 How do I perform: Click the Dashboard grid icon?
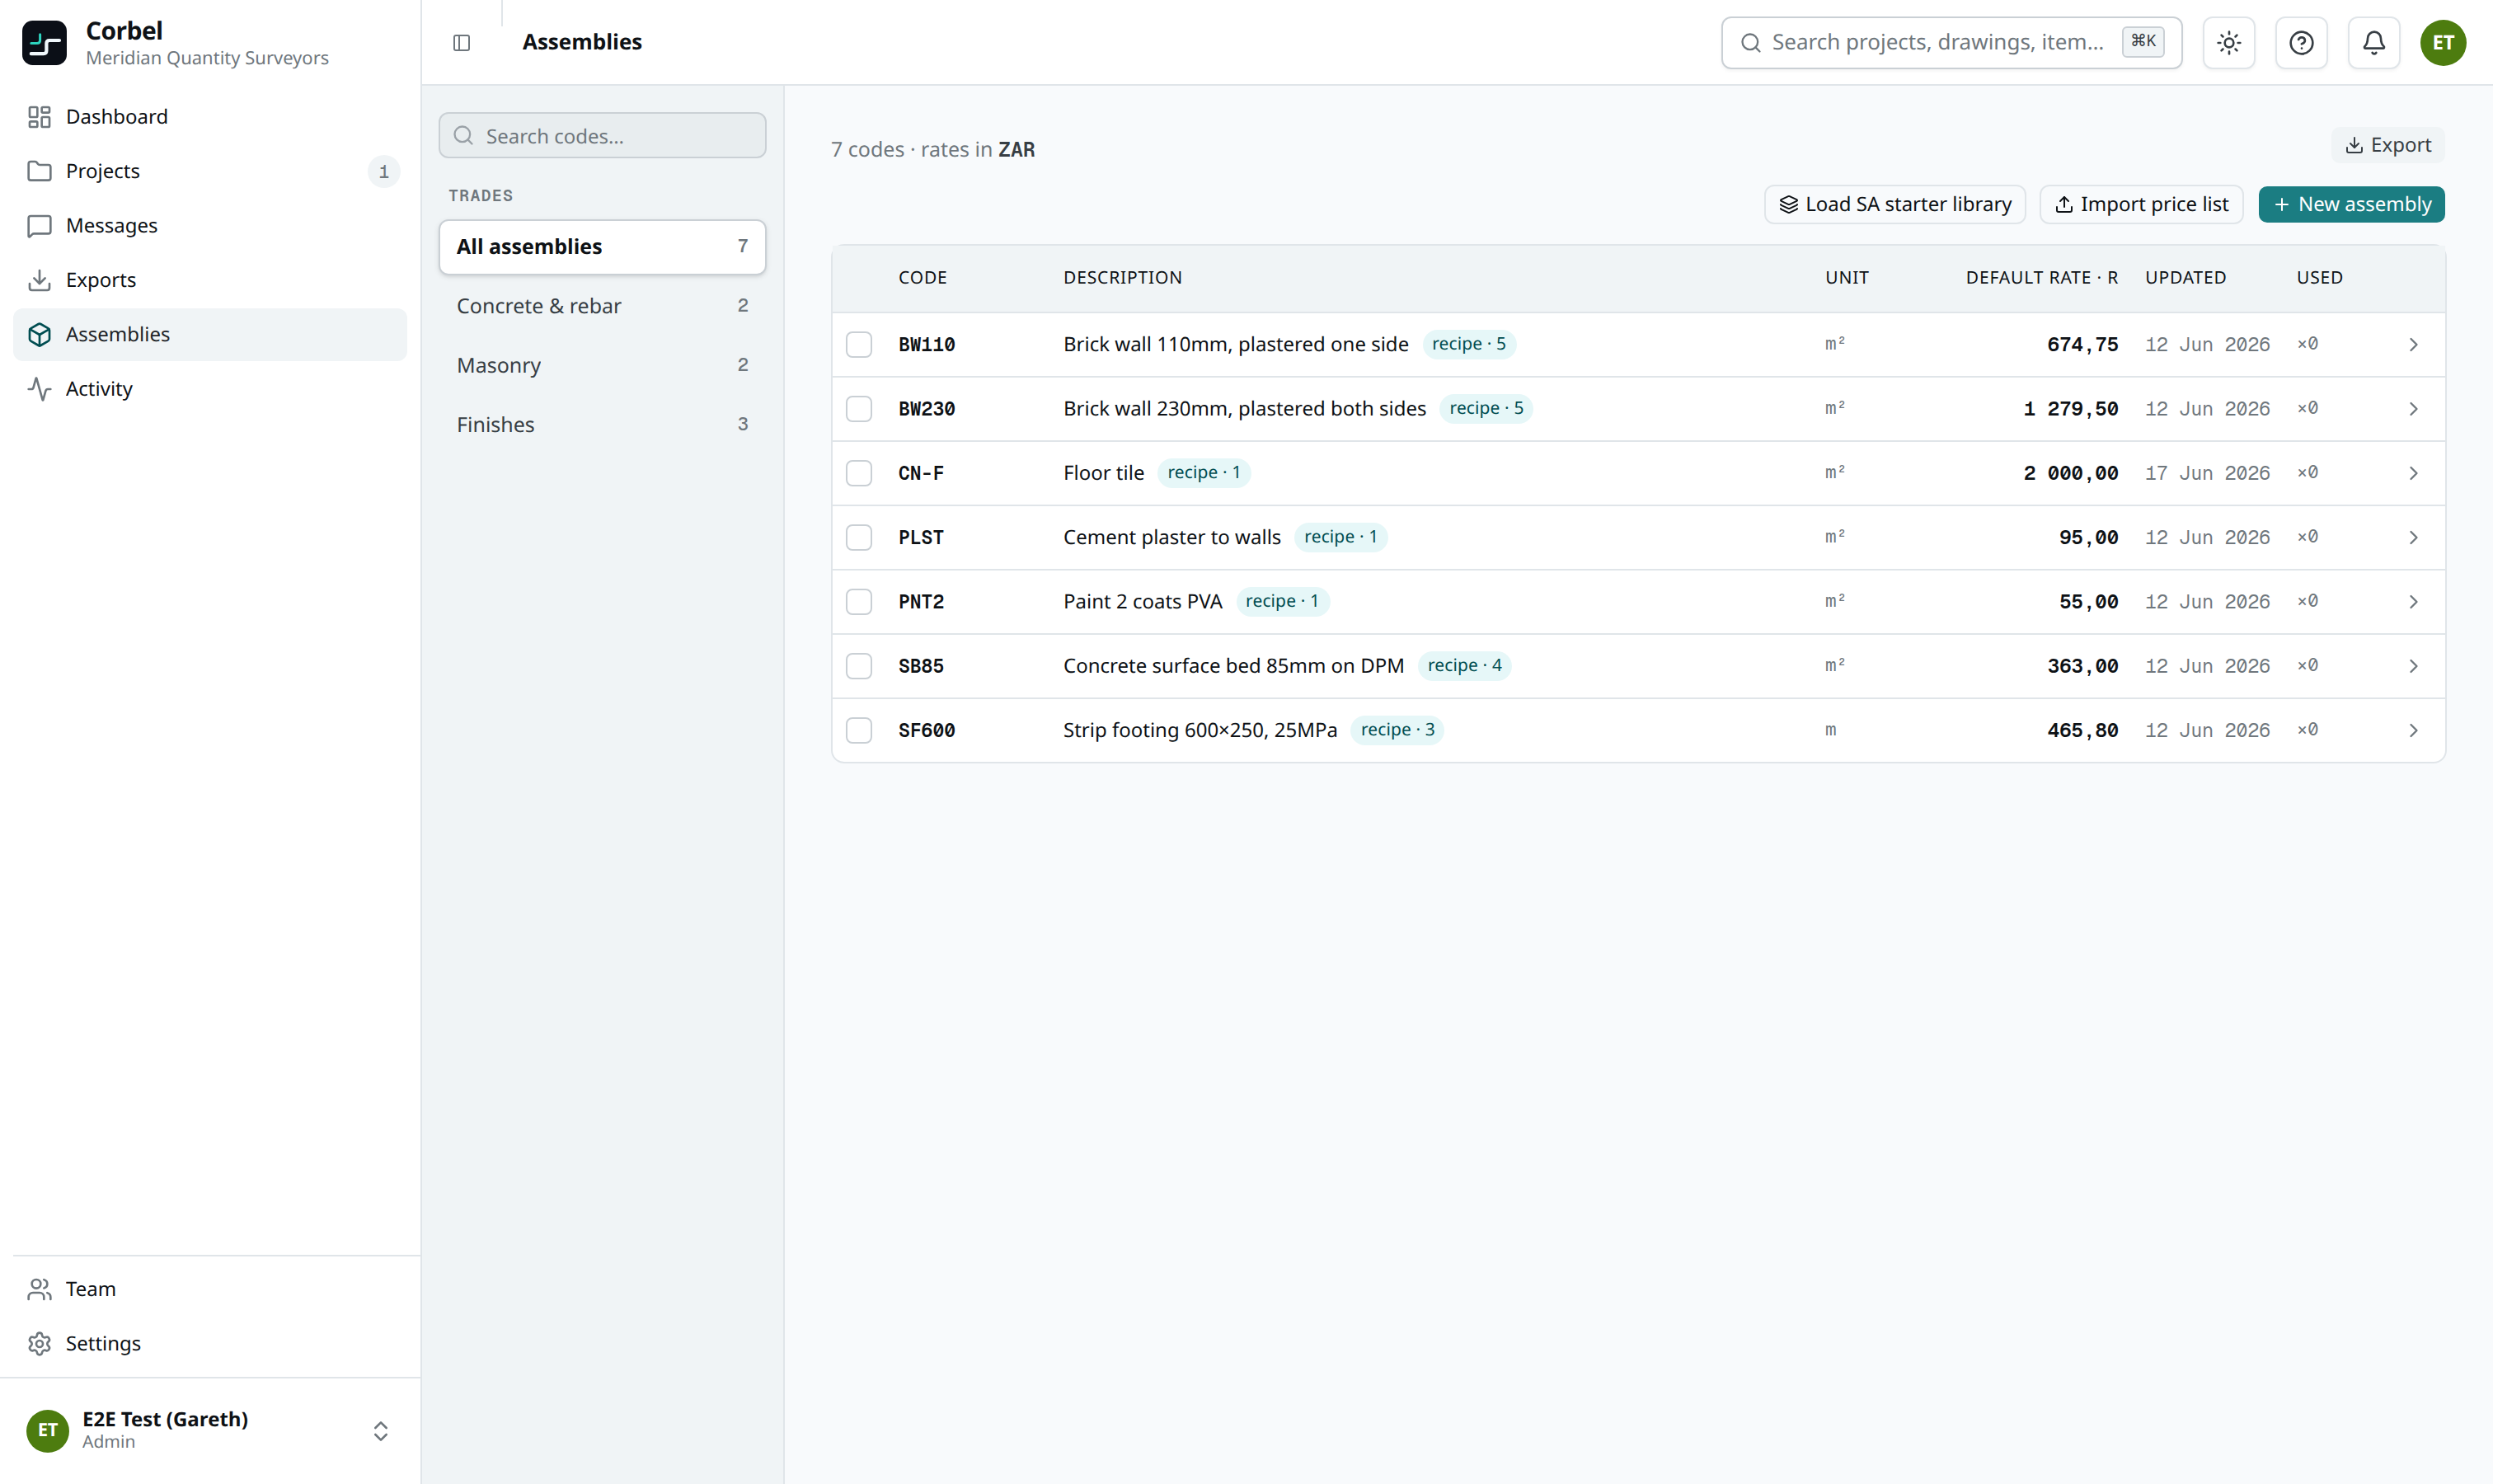coord(39,117)
